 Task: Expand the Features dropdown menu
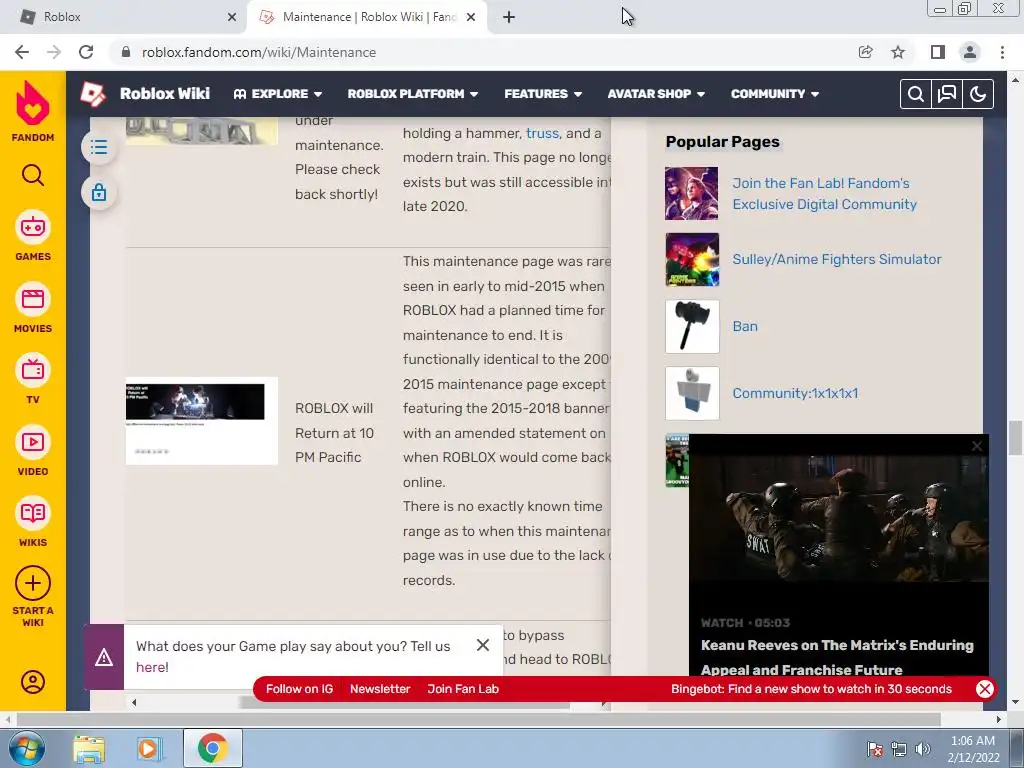pyautogui.click(x=543, y=94)
